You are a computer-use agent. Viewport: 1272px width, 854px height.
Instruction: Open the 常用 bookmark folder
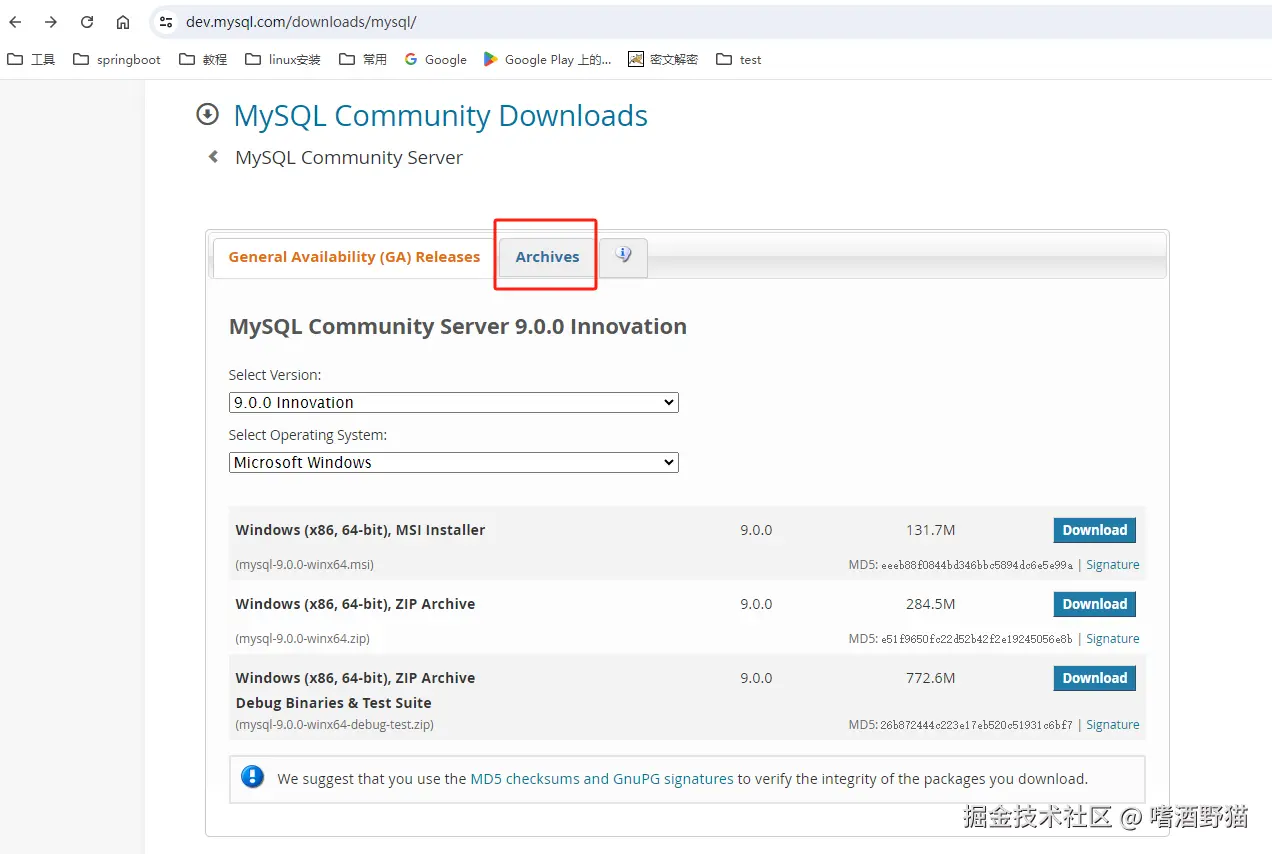point(363,60)
